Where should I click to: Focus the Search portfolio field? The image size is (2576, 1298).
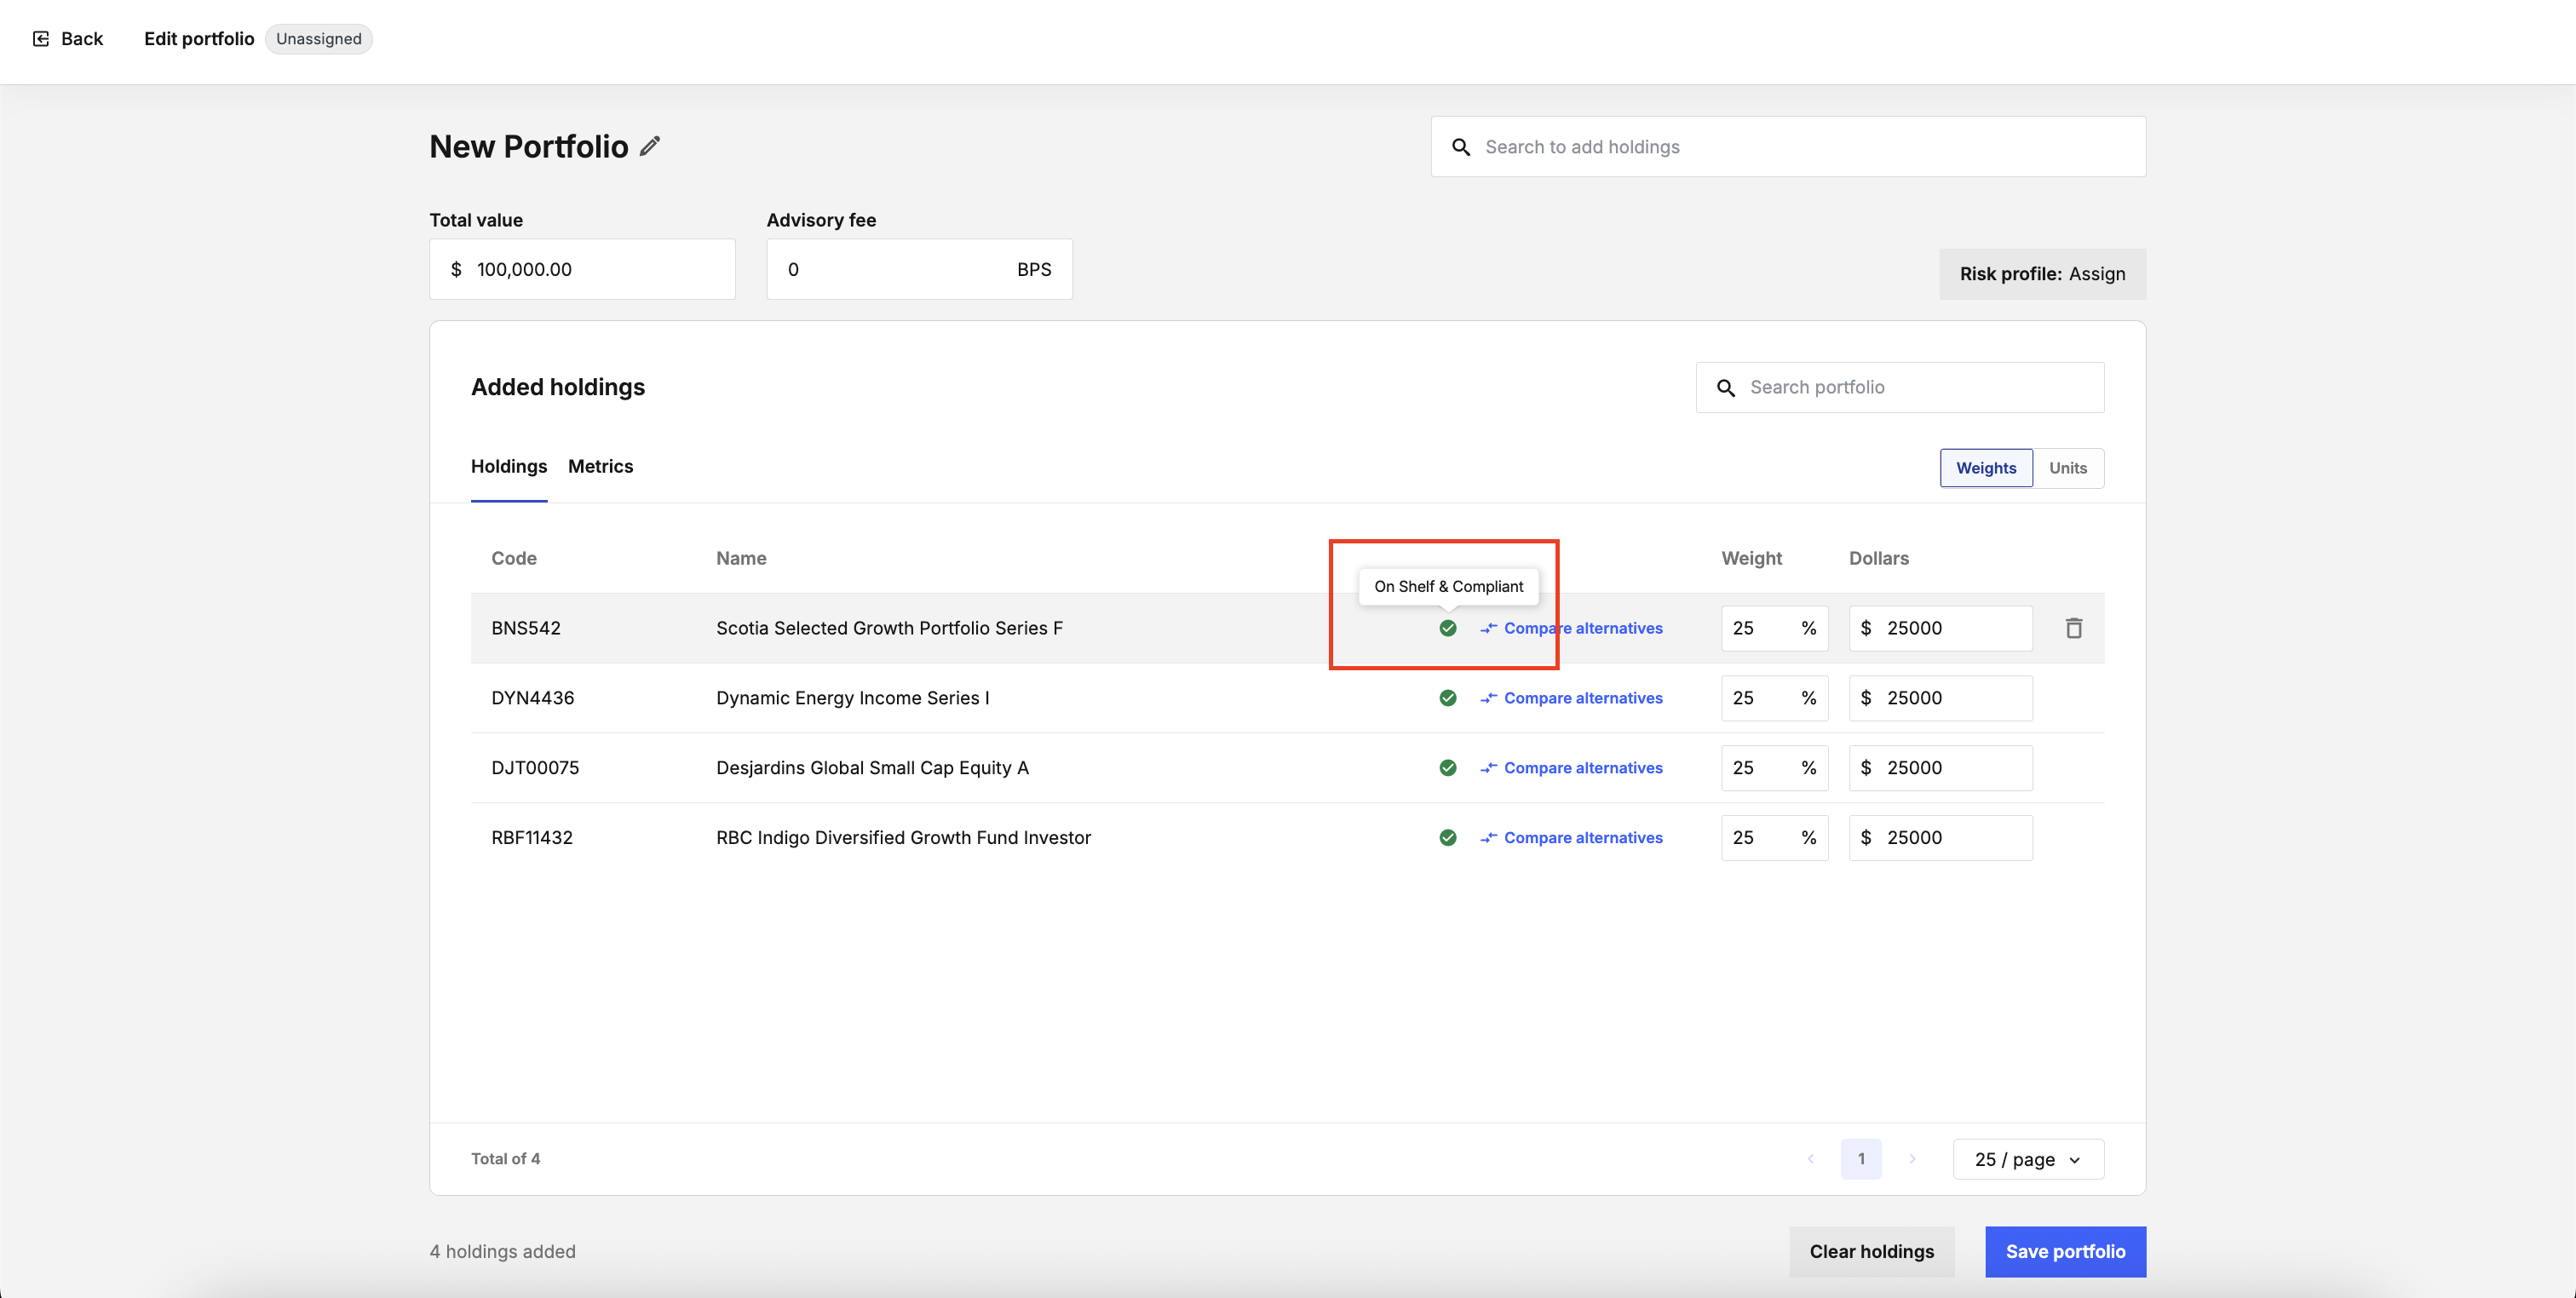click(1900, 388)
